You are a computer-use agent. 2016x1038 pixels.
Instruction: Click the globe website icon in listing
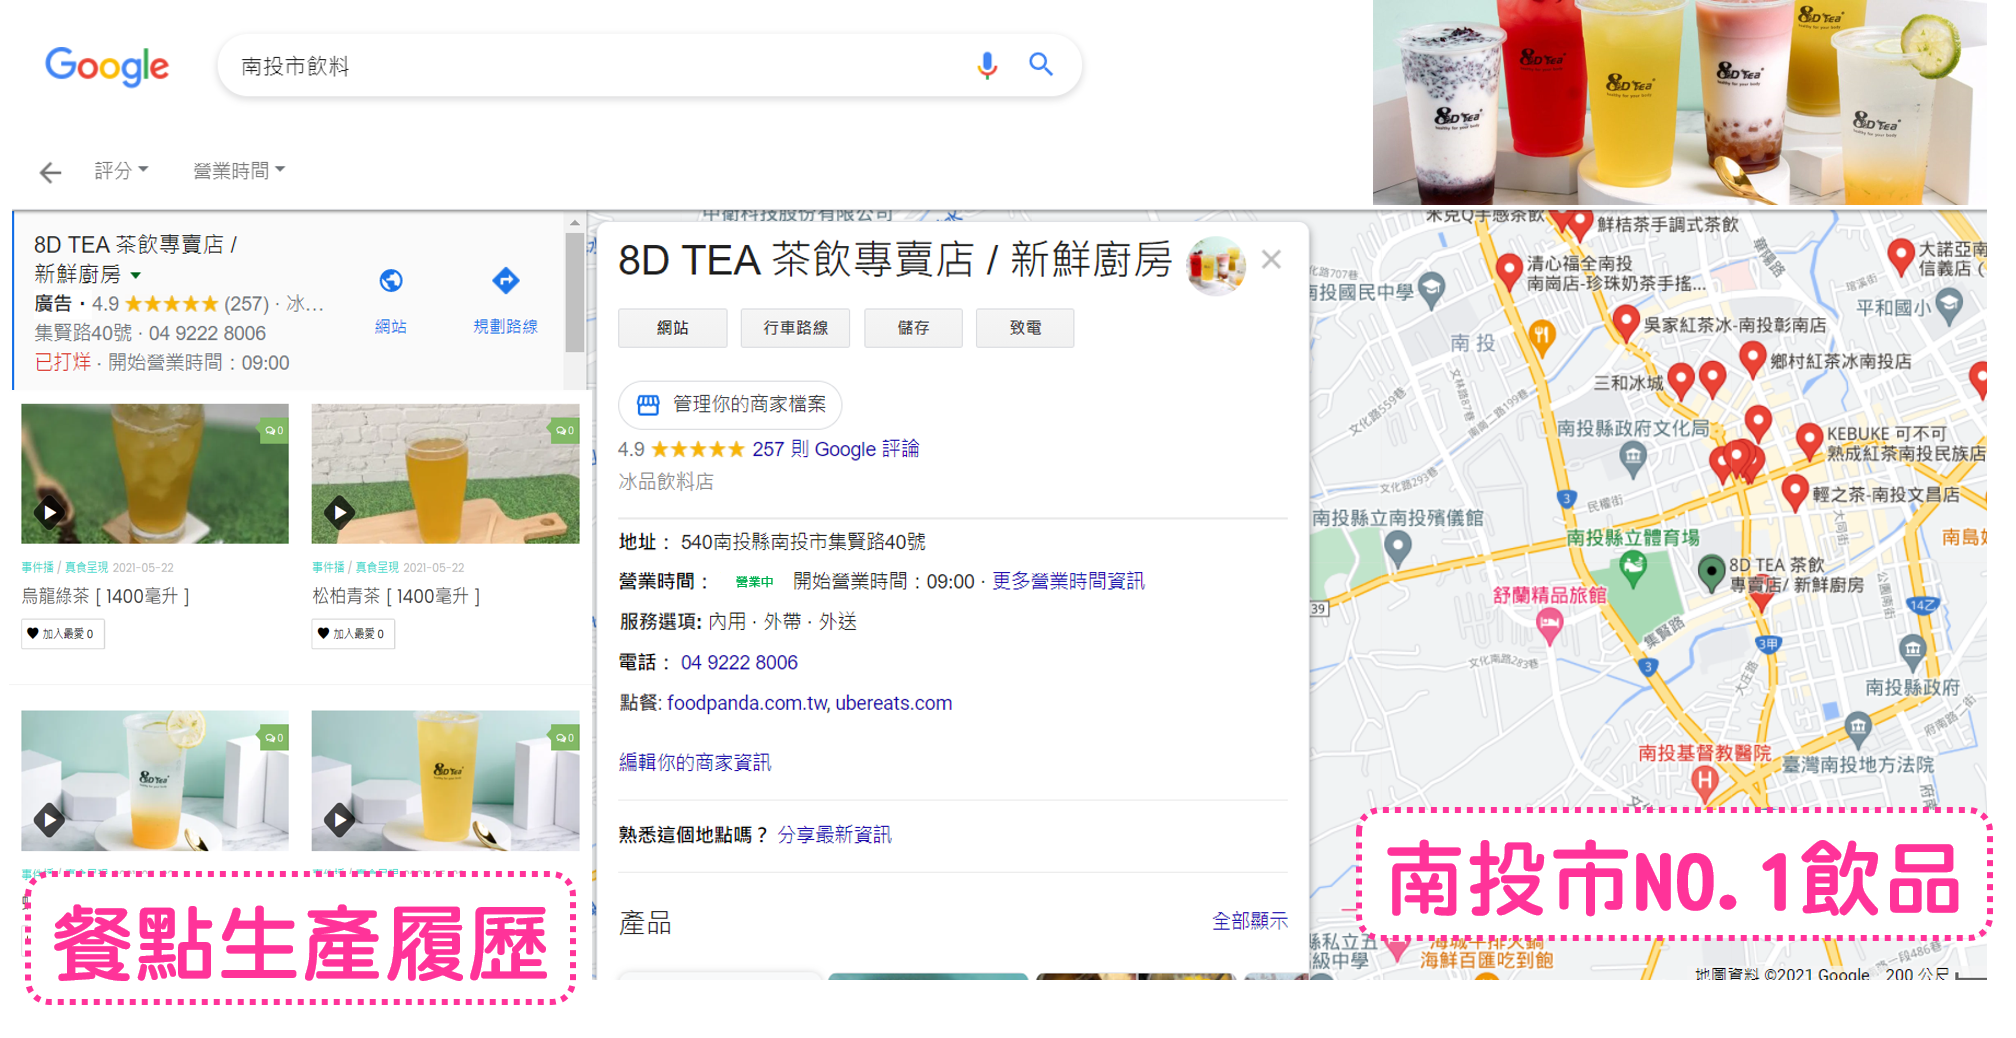[391, 281]
